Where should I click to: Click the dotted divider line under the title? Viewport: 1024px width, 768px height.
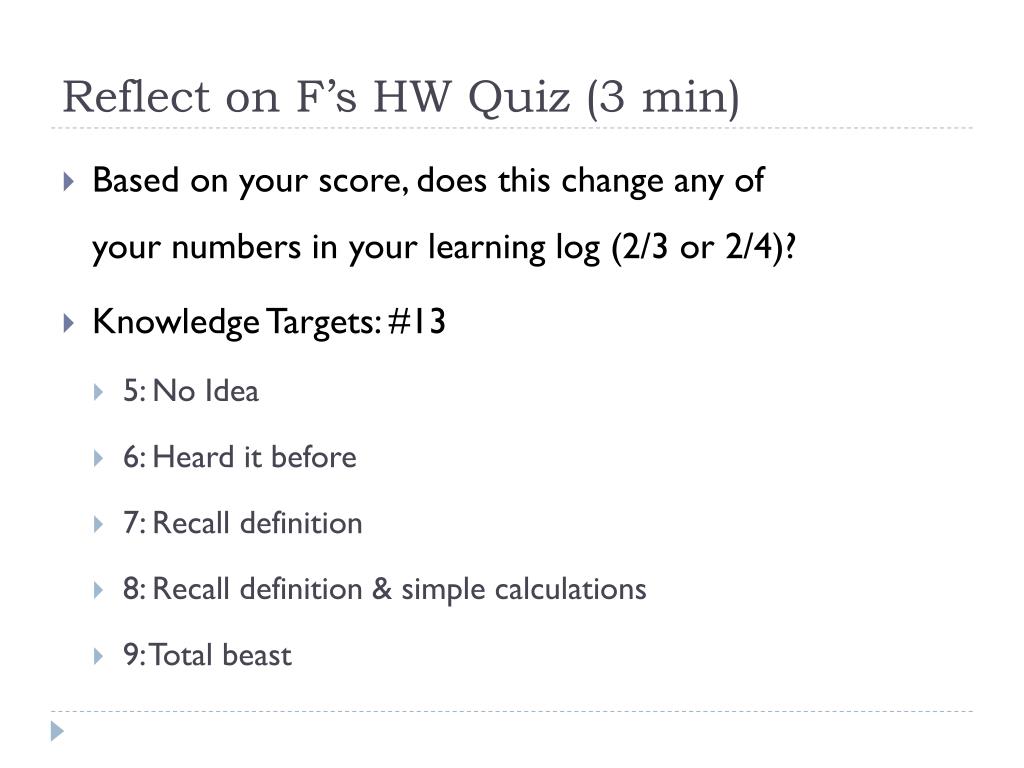tap(512, 128)
